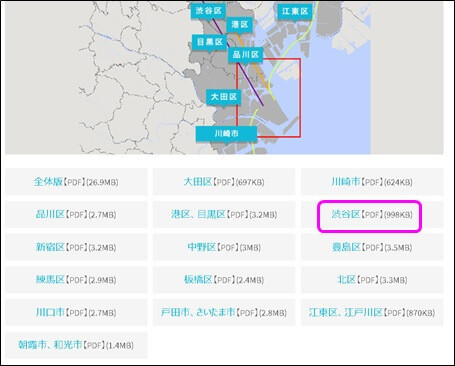
Task: Select the 江東区 label on the map
Action: tap(295, 11)
